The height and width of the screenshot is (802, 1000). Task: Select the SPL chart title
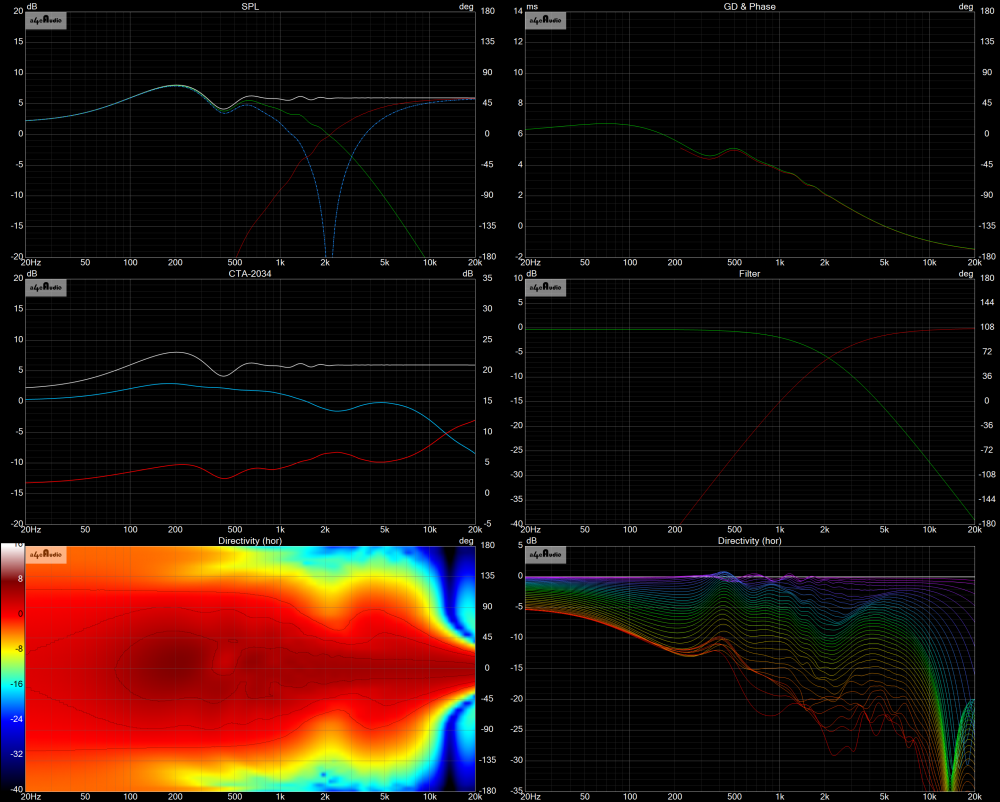coord(249,6)
